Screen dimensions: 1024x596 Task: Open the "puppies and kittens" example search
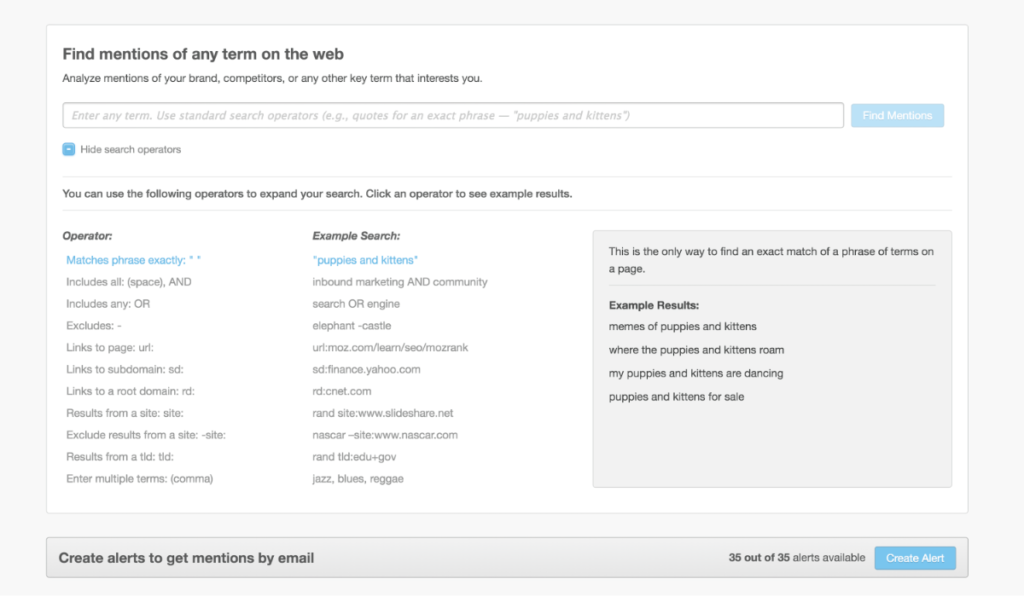(x=365, y=260)
